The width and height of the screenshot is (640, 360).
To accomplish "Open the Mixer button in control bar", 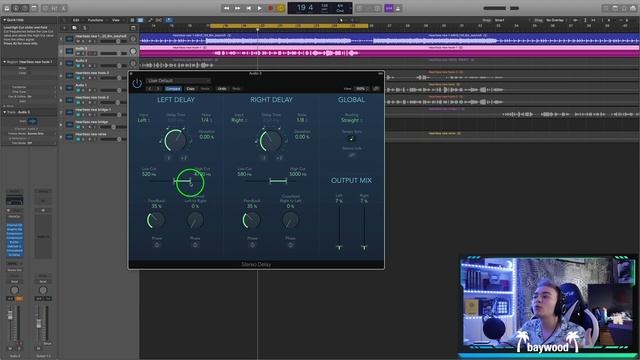I will pos(55,8).
